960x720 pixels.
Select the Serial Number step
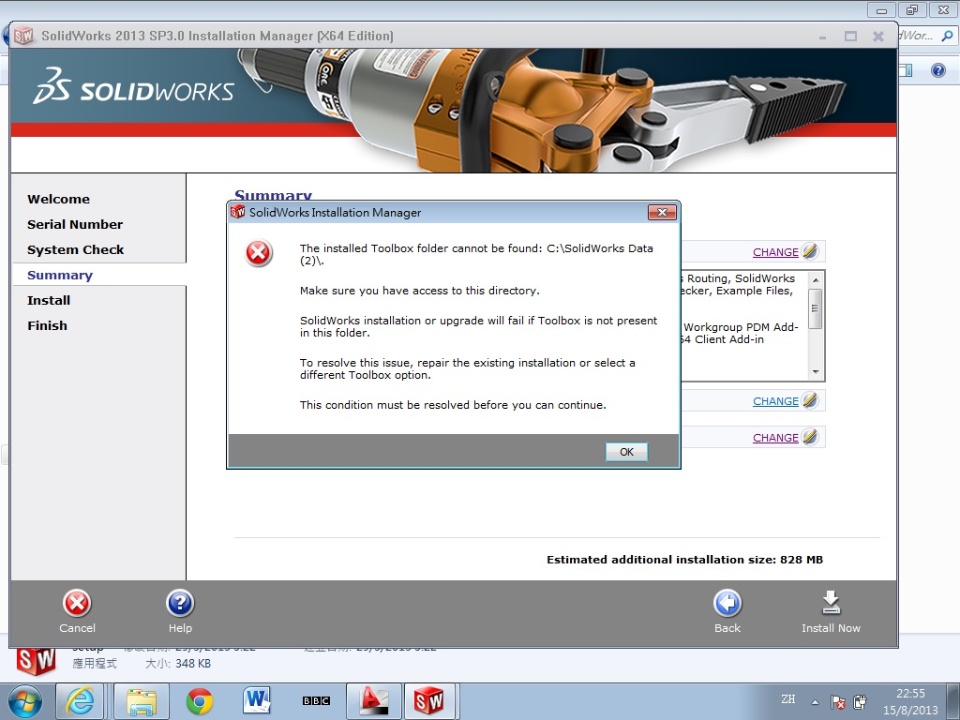(75, 225)
